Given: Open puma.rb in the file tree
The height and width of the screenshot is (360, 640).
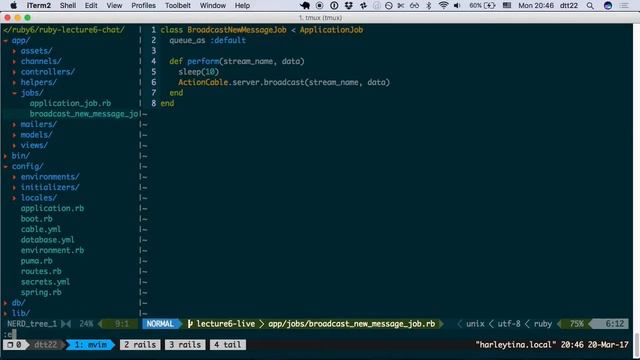Looking at the screenshot, I should (x=36, y=261).
